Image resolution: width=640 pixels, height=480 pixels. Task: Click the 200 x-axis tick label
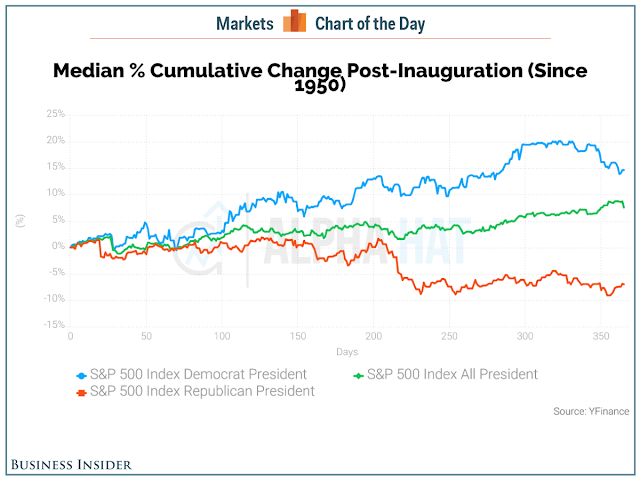pyautogui.click(x=373, y=336)
